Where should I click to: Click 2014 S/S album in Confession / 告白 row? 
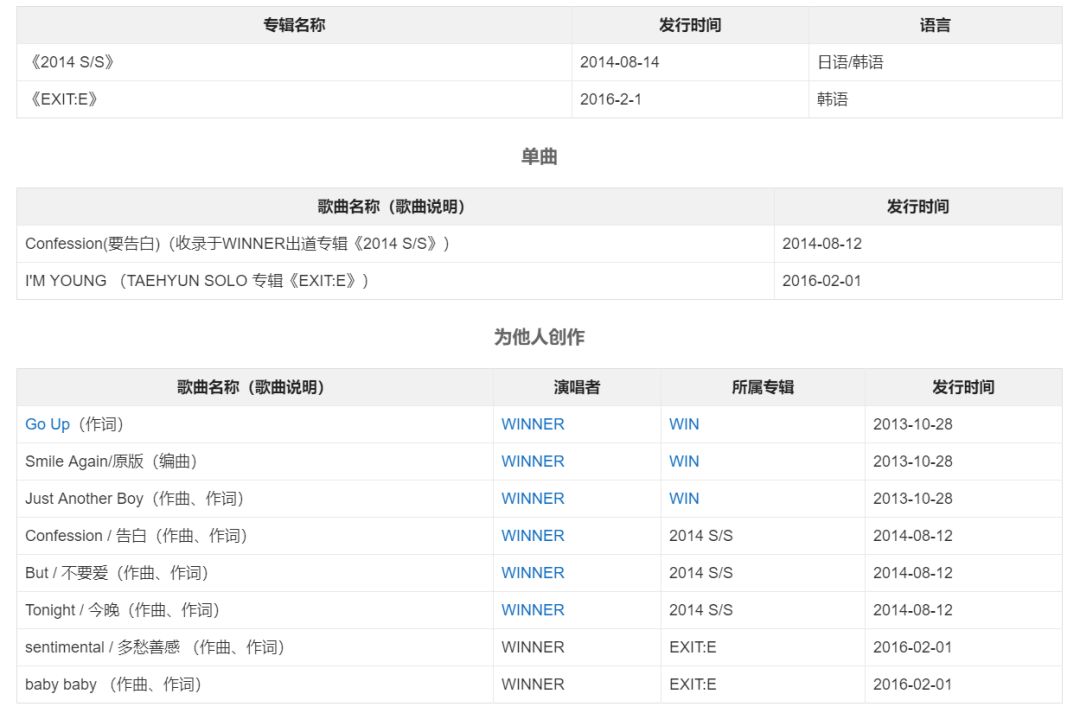[700, 536]
